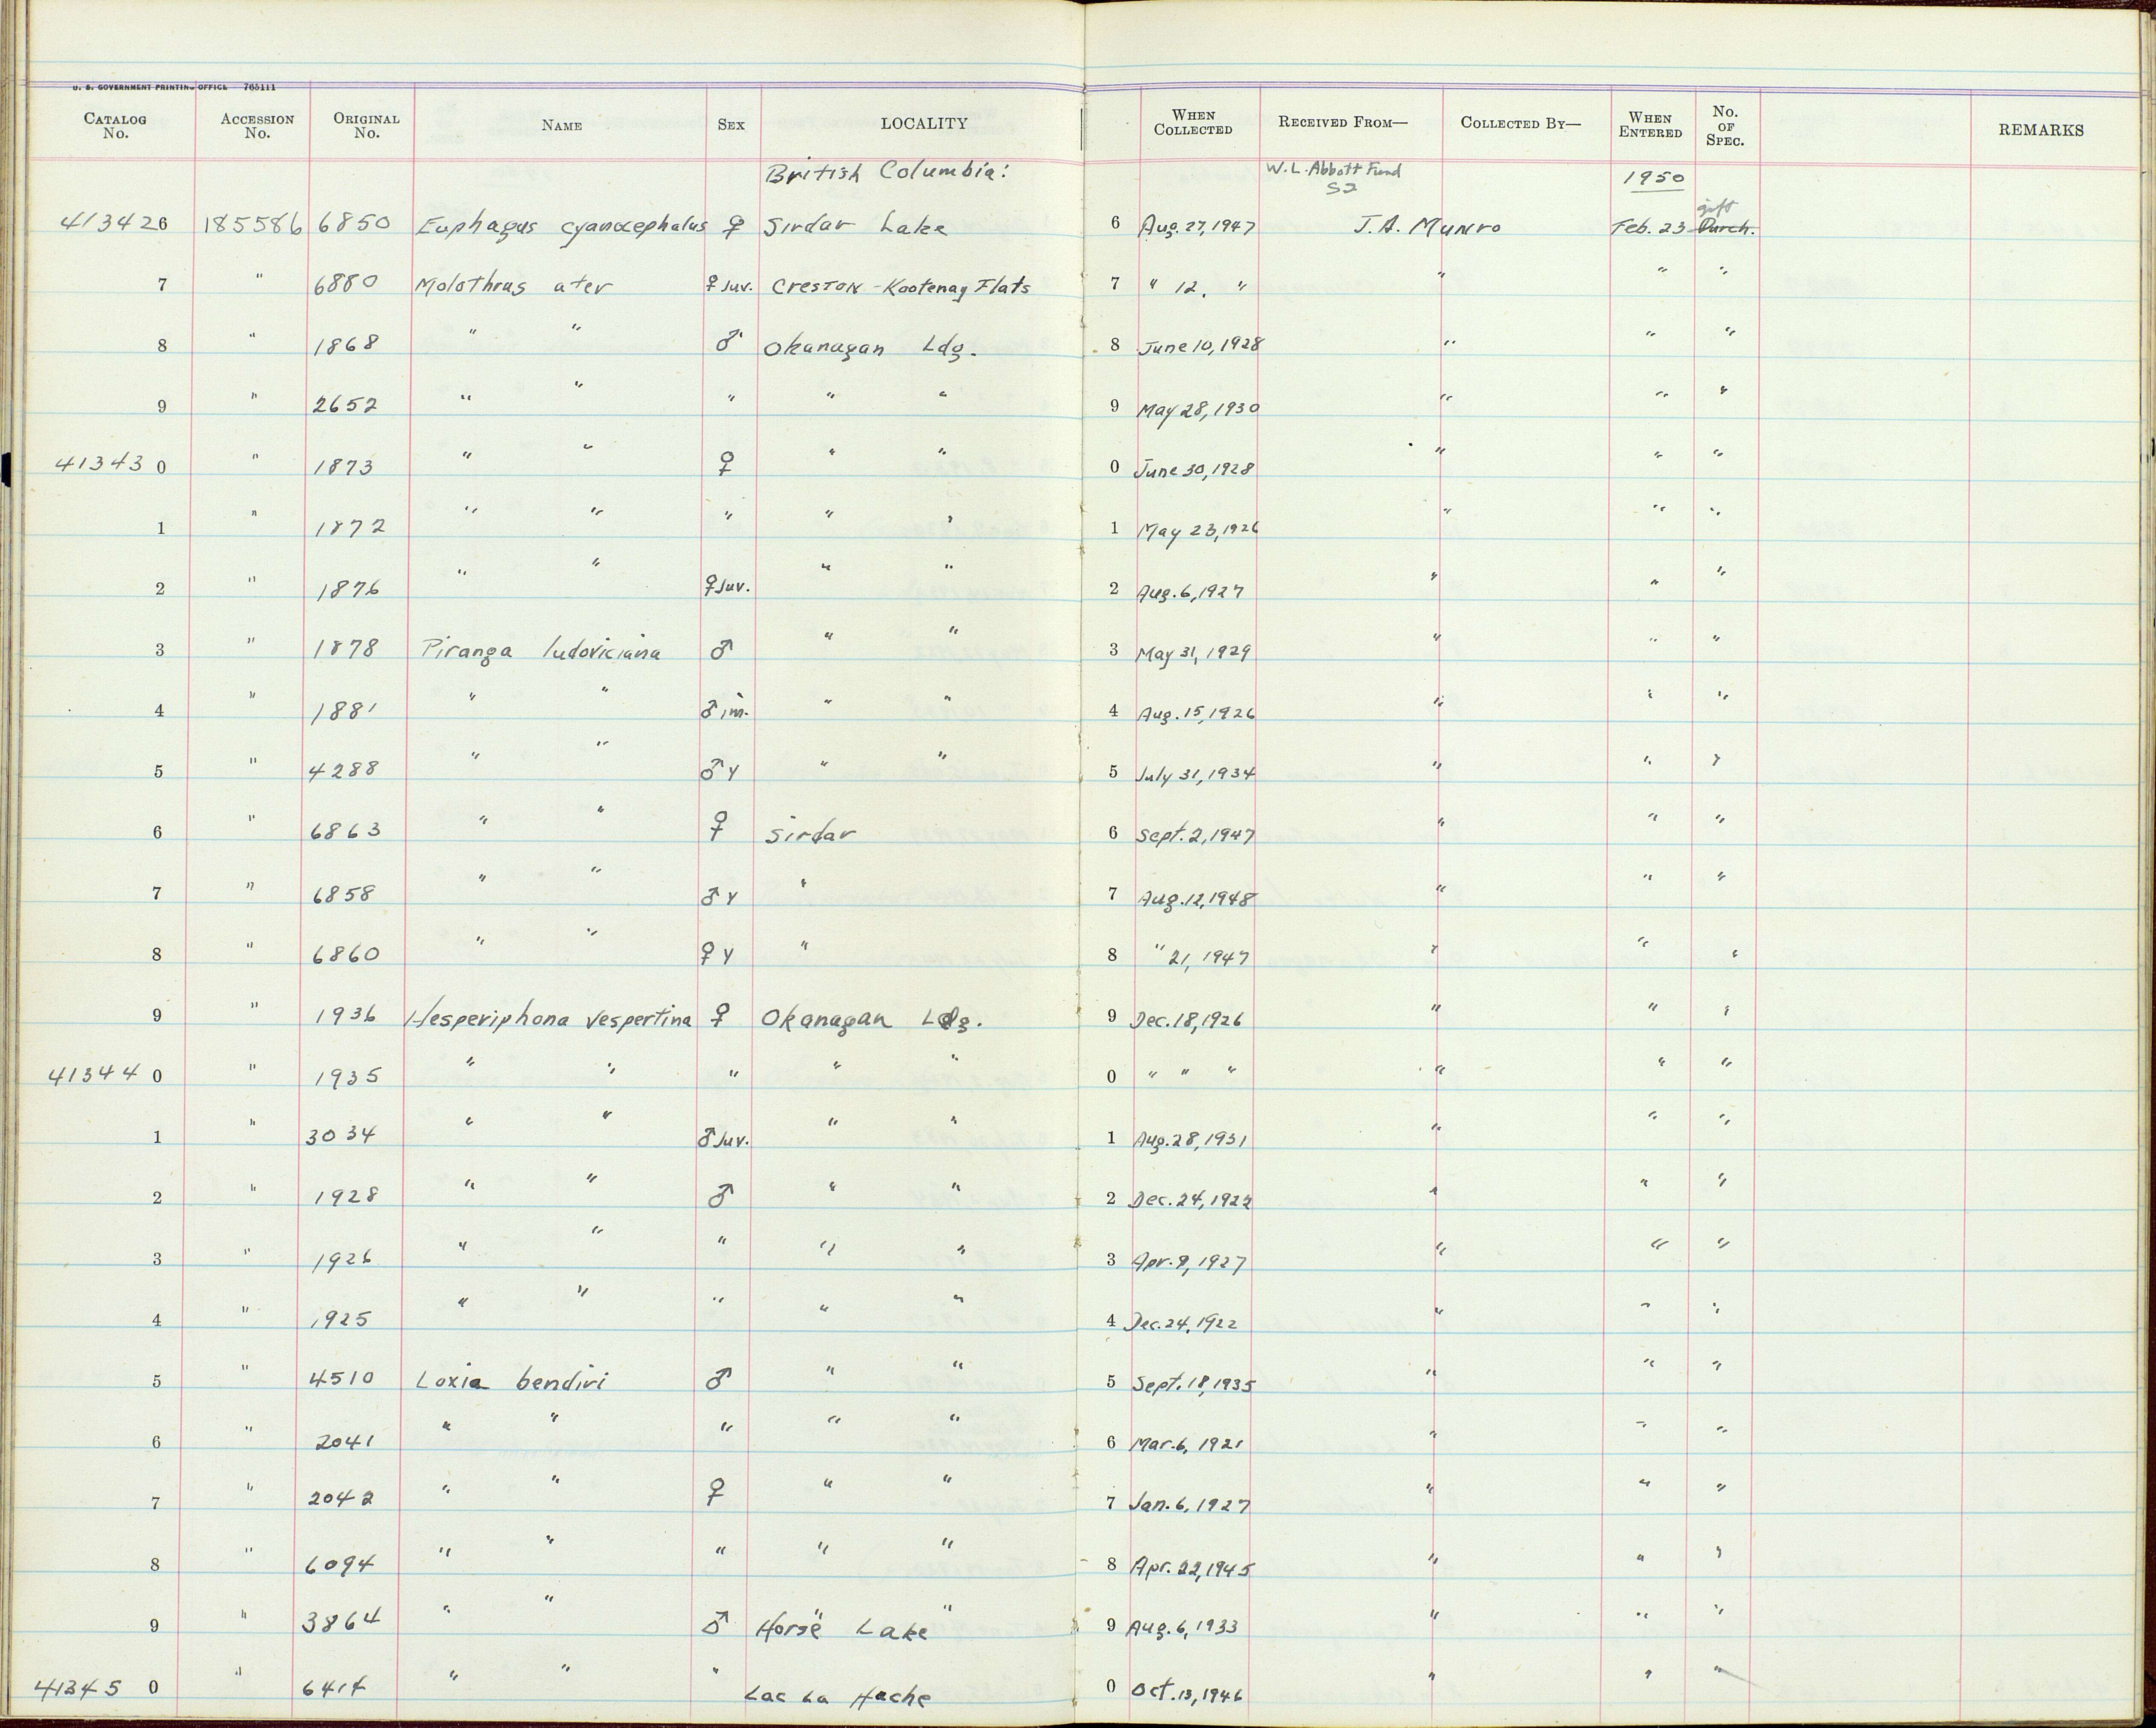2156x1728 pixels.
Task: Click the 'Sex' column header
Action: (731, 125)
